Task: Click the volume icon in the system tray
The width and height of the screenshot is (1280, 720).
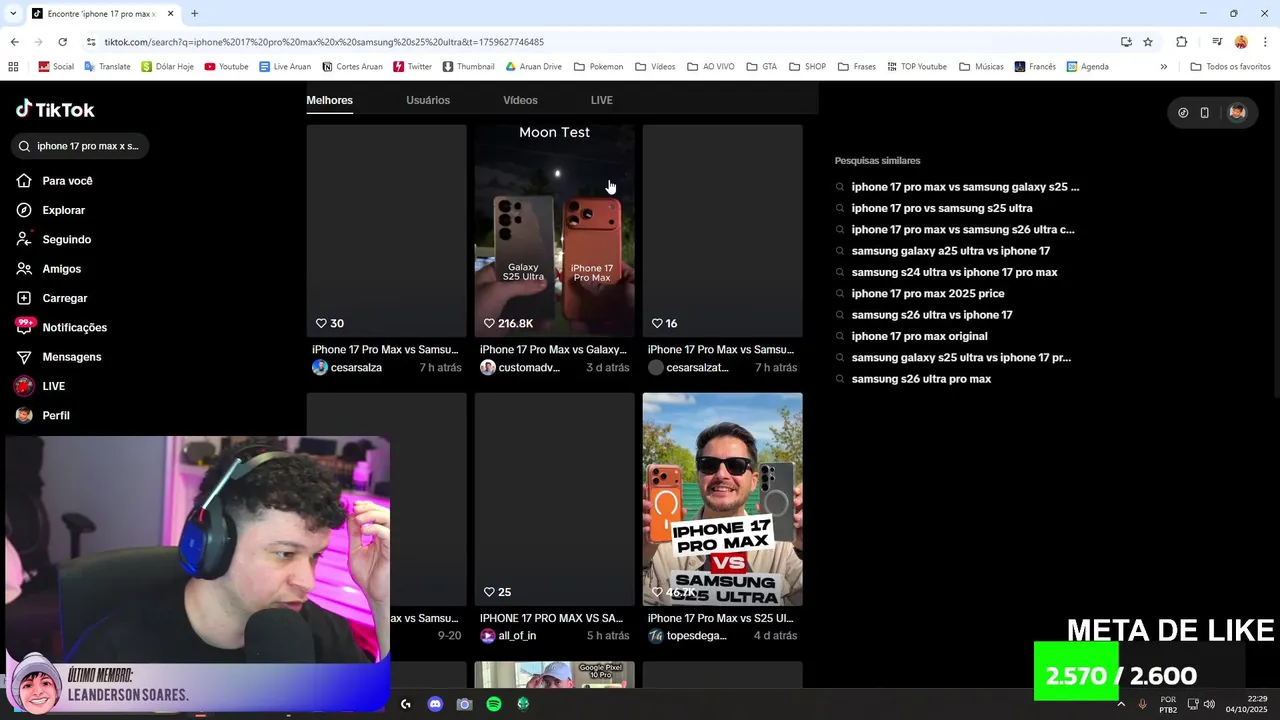Action: [x=1209, y=704]
